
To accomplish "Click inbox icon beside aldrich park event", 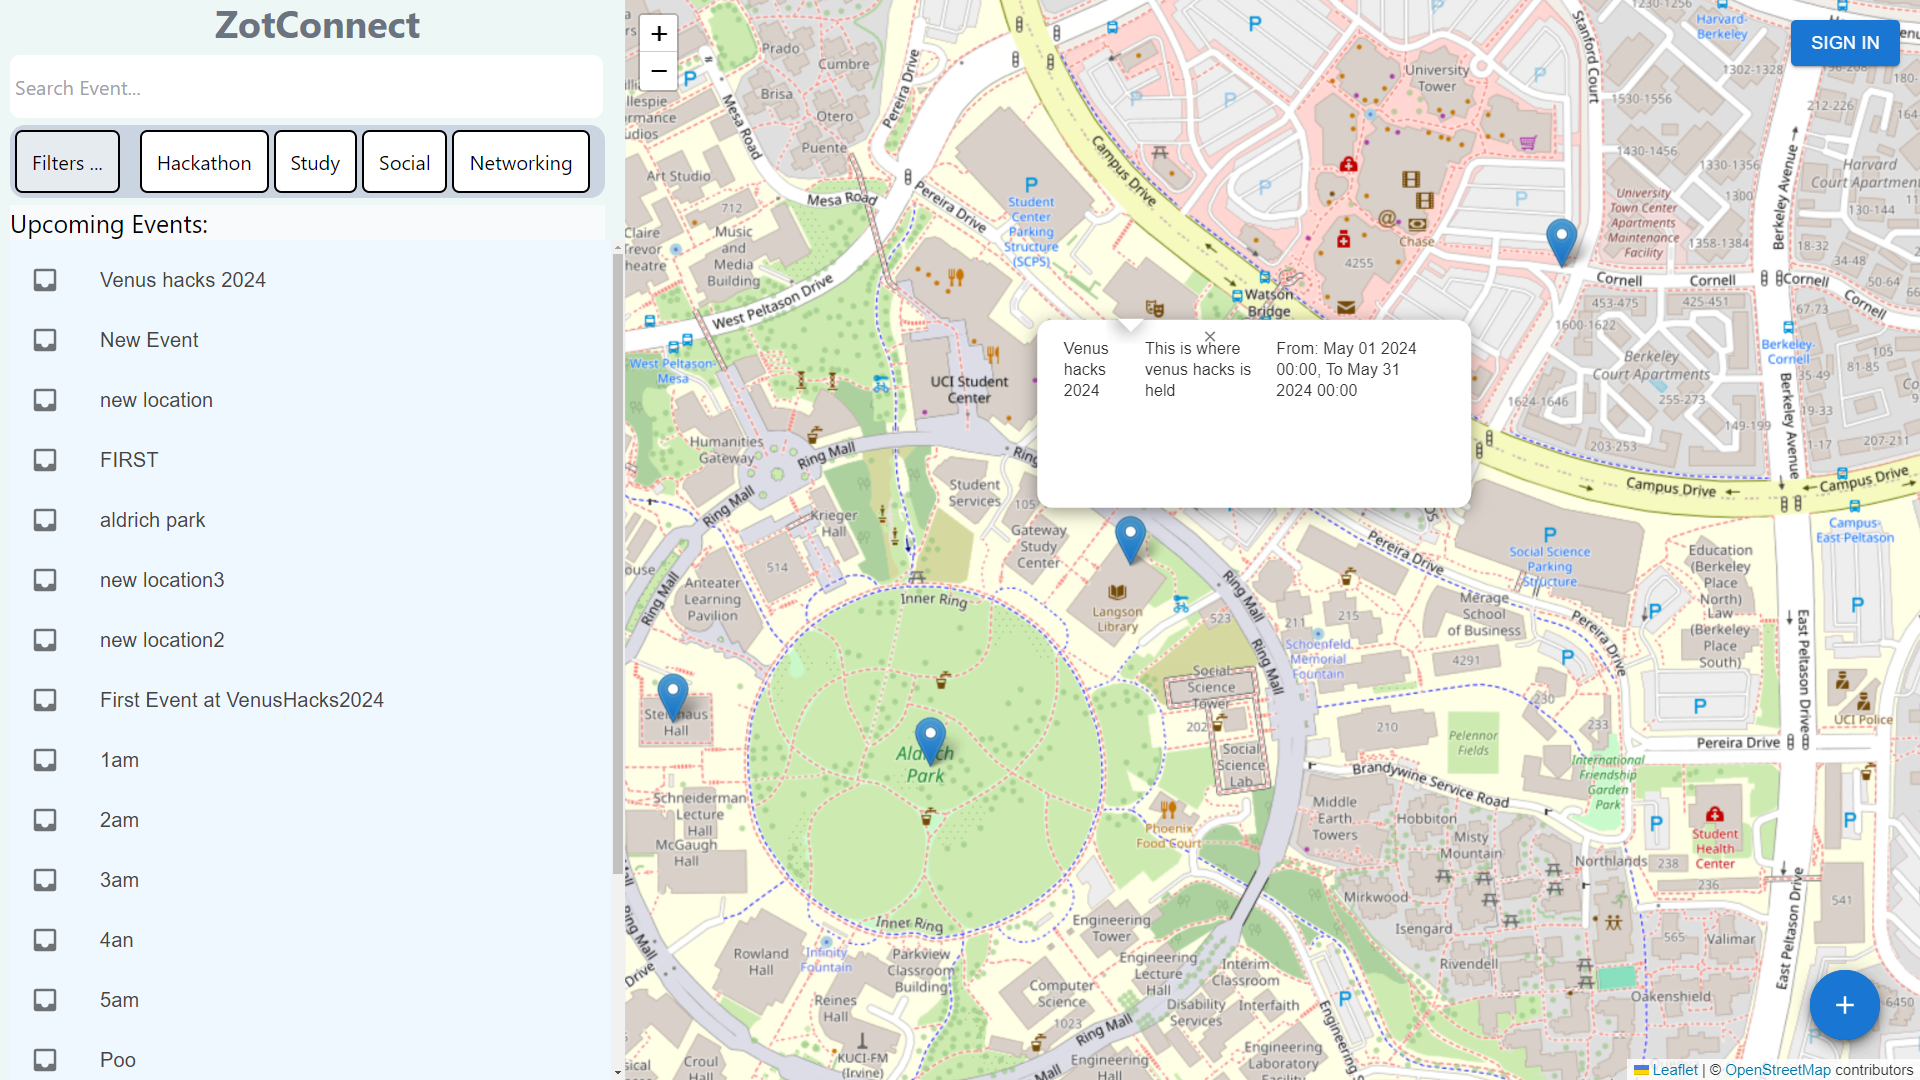I will coord(45,520).
